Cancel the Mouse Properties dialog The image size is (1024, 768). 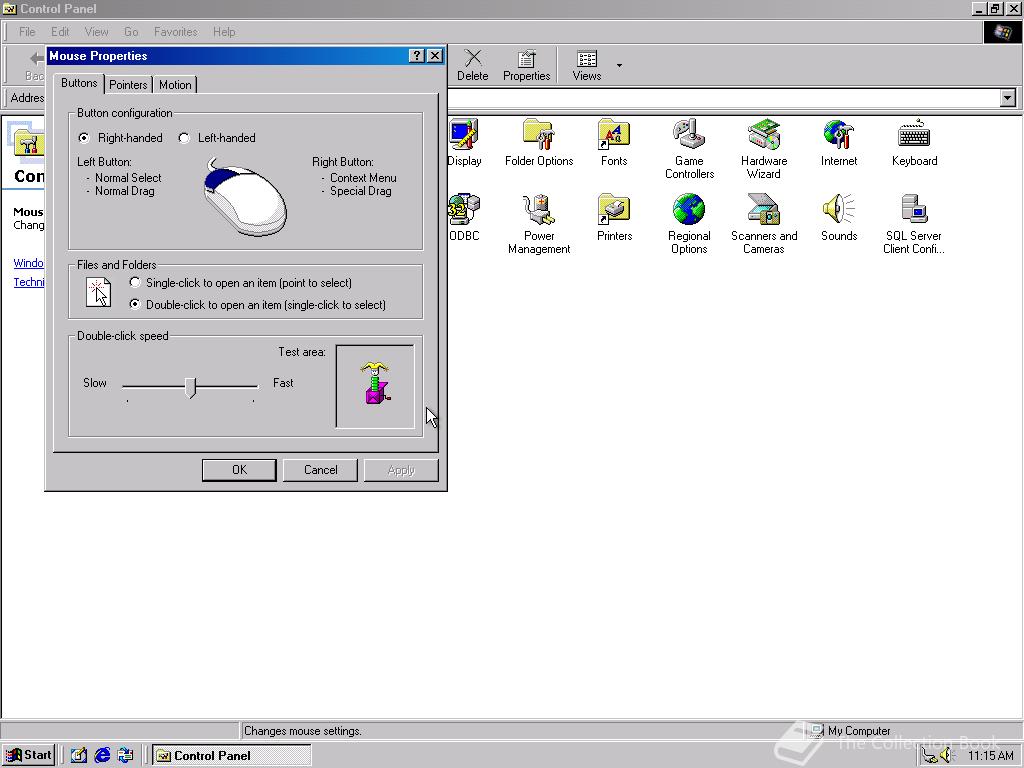click(x=320, y=470)
